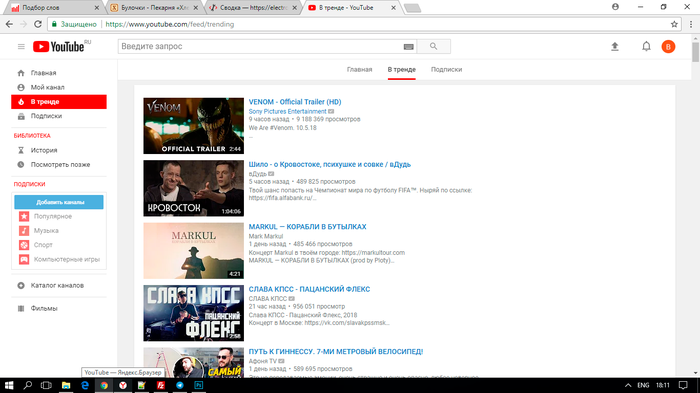Click the upload video icon

click(615, 46)
